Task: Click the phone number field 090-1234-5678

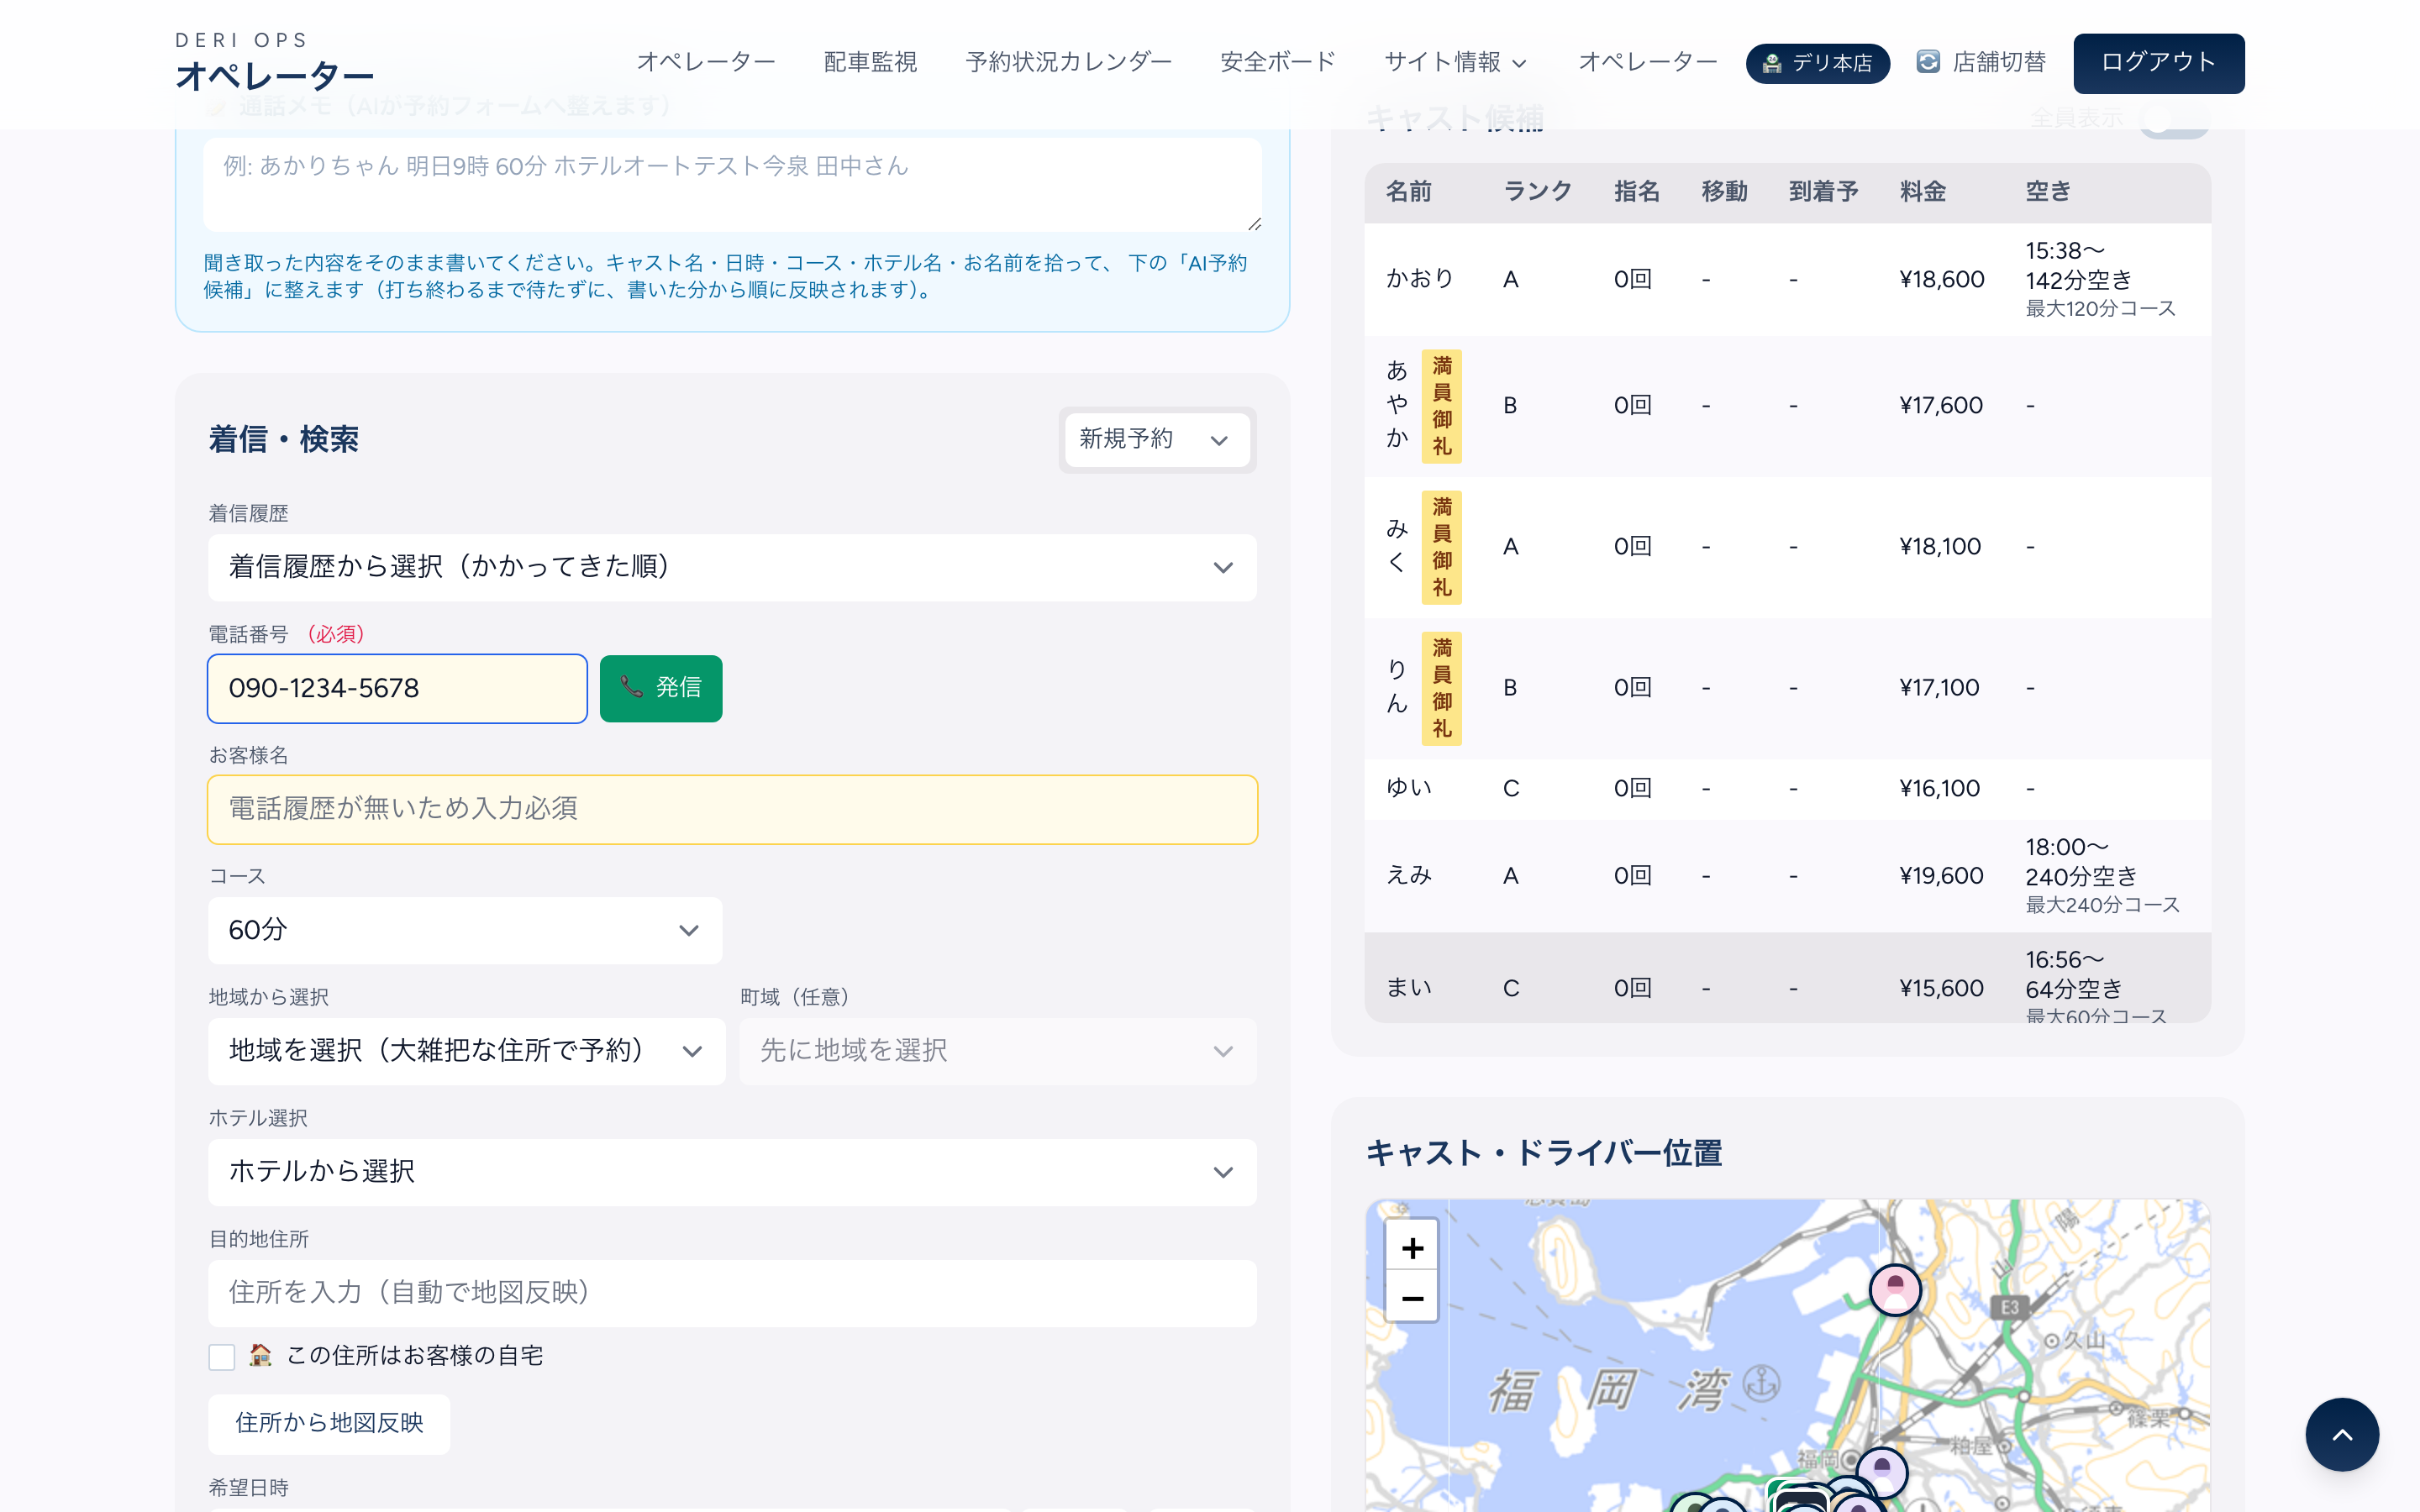Action: 397,688
